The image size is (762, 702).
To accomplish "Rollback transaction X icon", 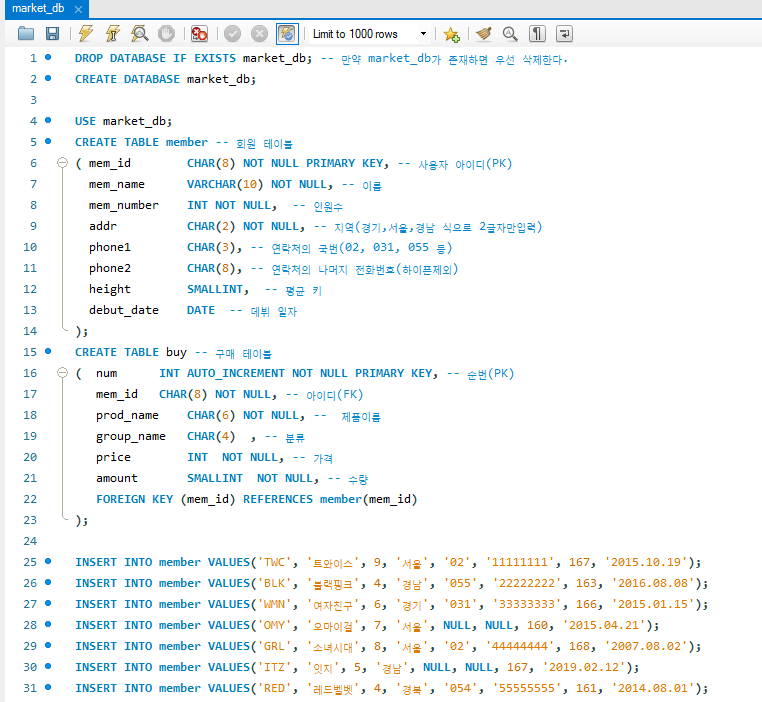I will click(259, 34).
